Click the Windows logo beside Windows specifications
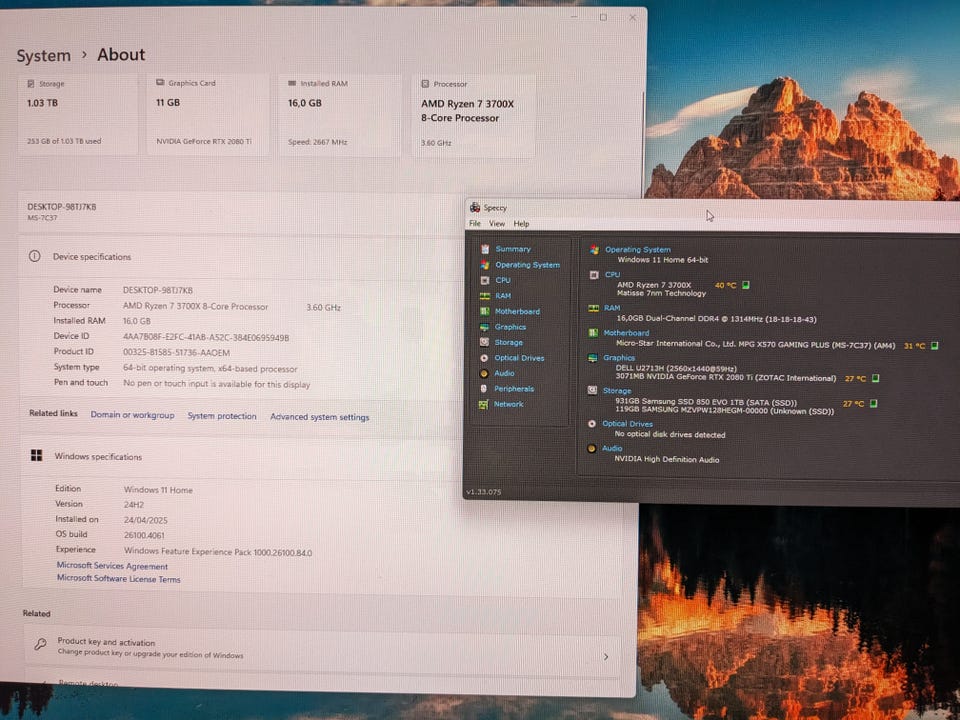The width and height of the screenshot is (960, 720). coord(37,456)
